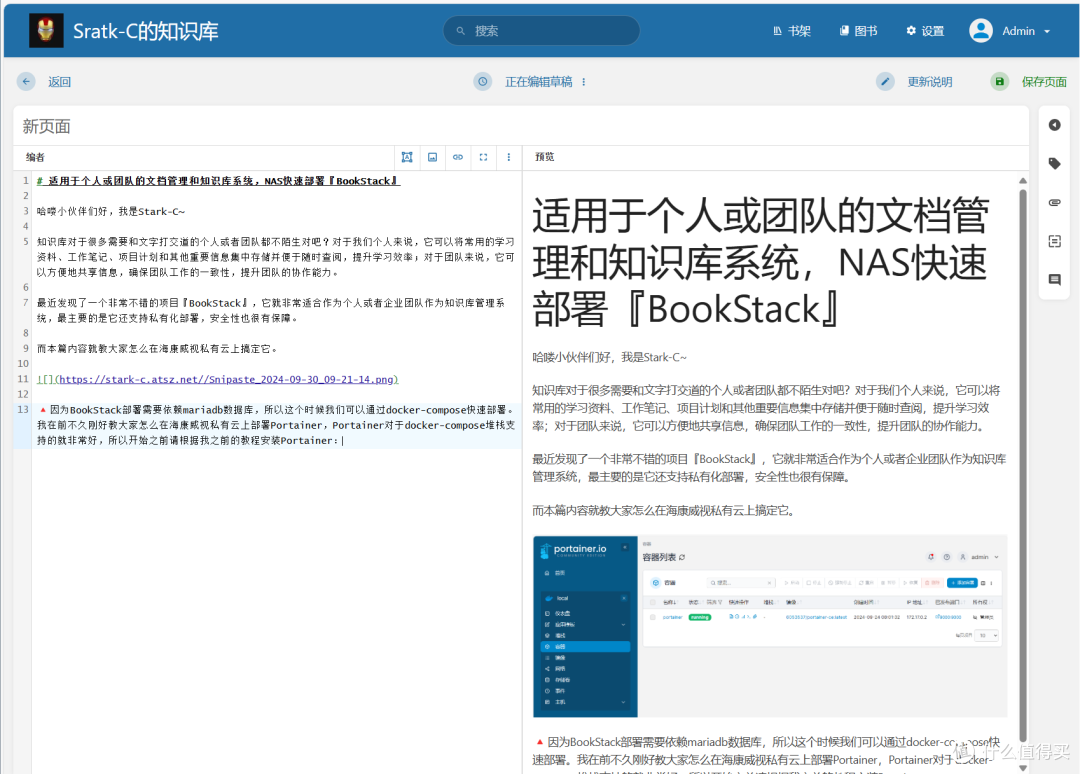Click the preview scrollbar down arrow
This screenshot has width=1080, height=774.
[x=1023, y=768]
